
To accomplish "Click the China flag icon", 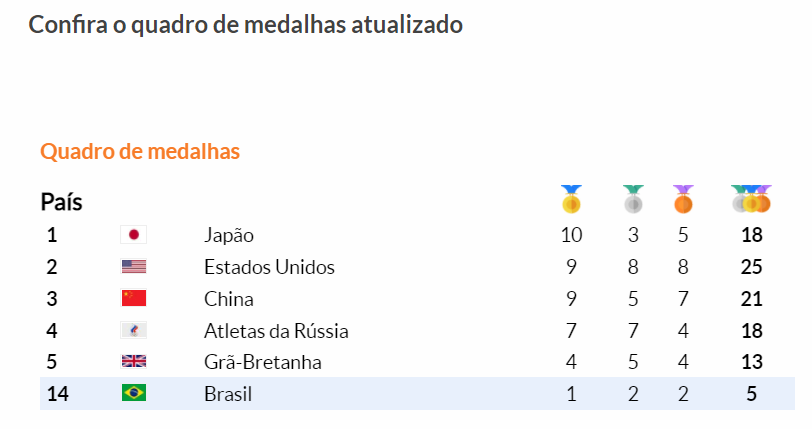I will (133, 298).
